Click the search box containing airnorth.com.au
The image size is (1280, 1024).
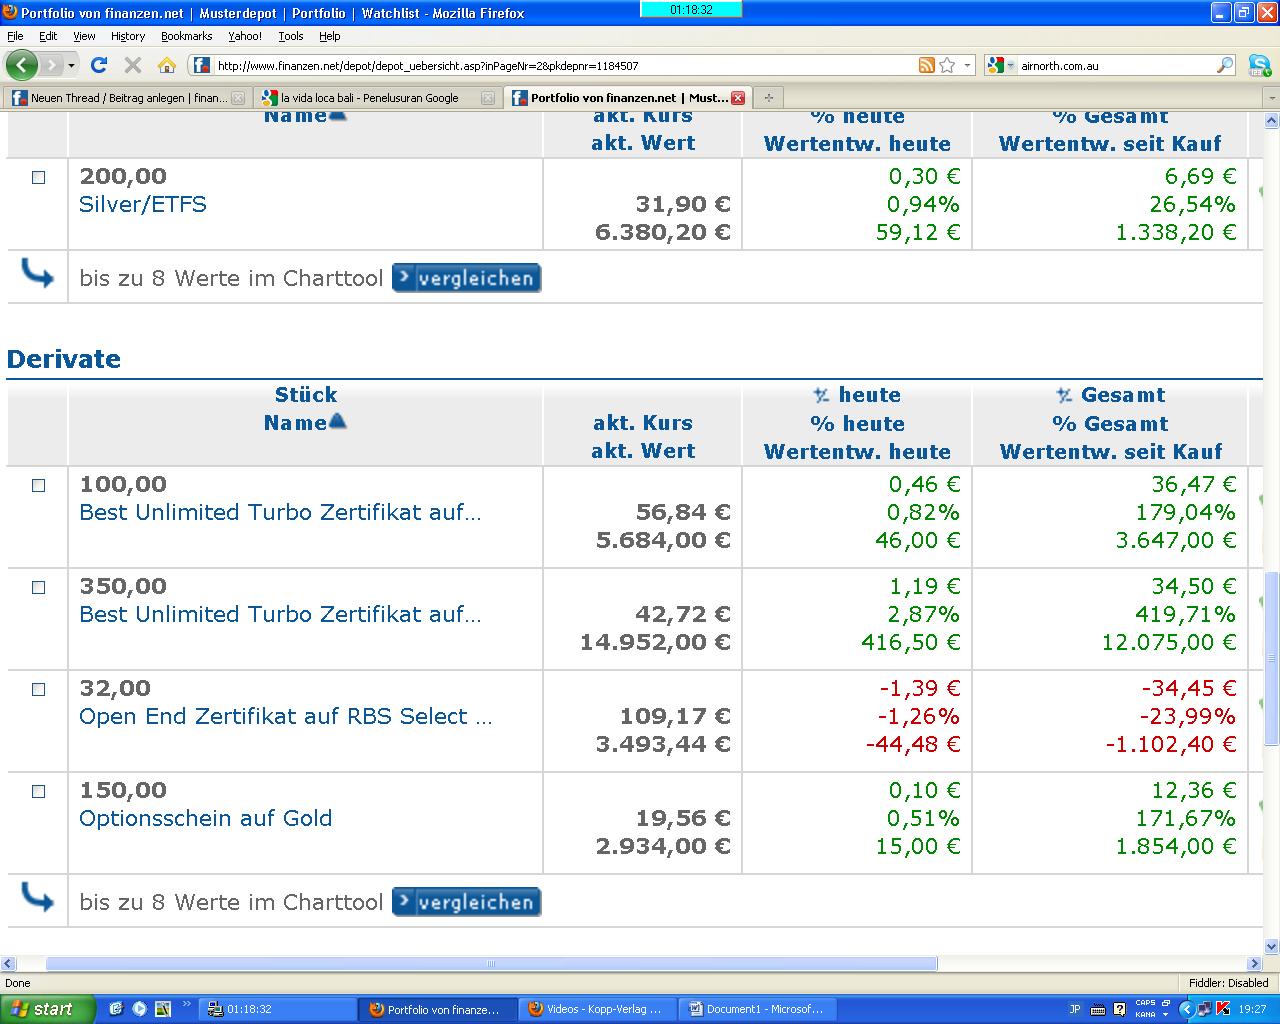pyautogui.click(x=1115, y=66)
